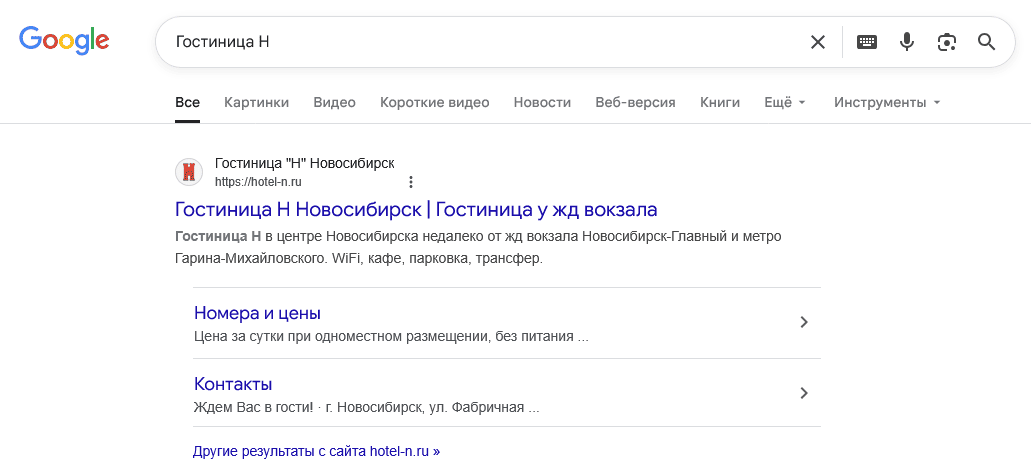This screenshot has width=1031, height=474.
Task: Click chevron arrow next to Контакты
Action: pyautogui.click(x=804, y=393)
